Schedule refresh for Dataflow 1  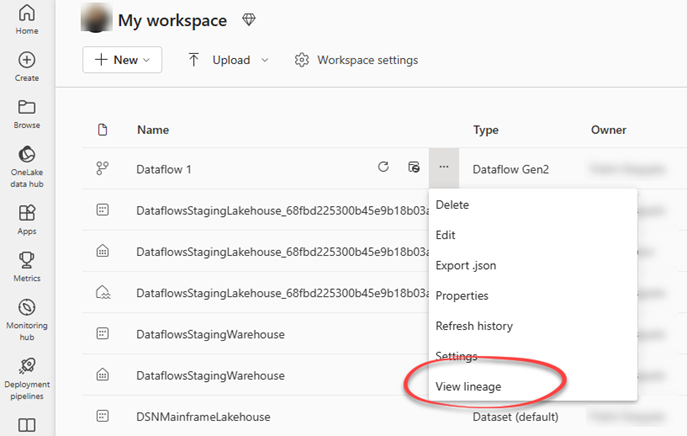414,167
